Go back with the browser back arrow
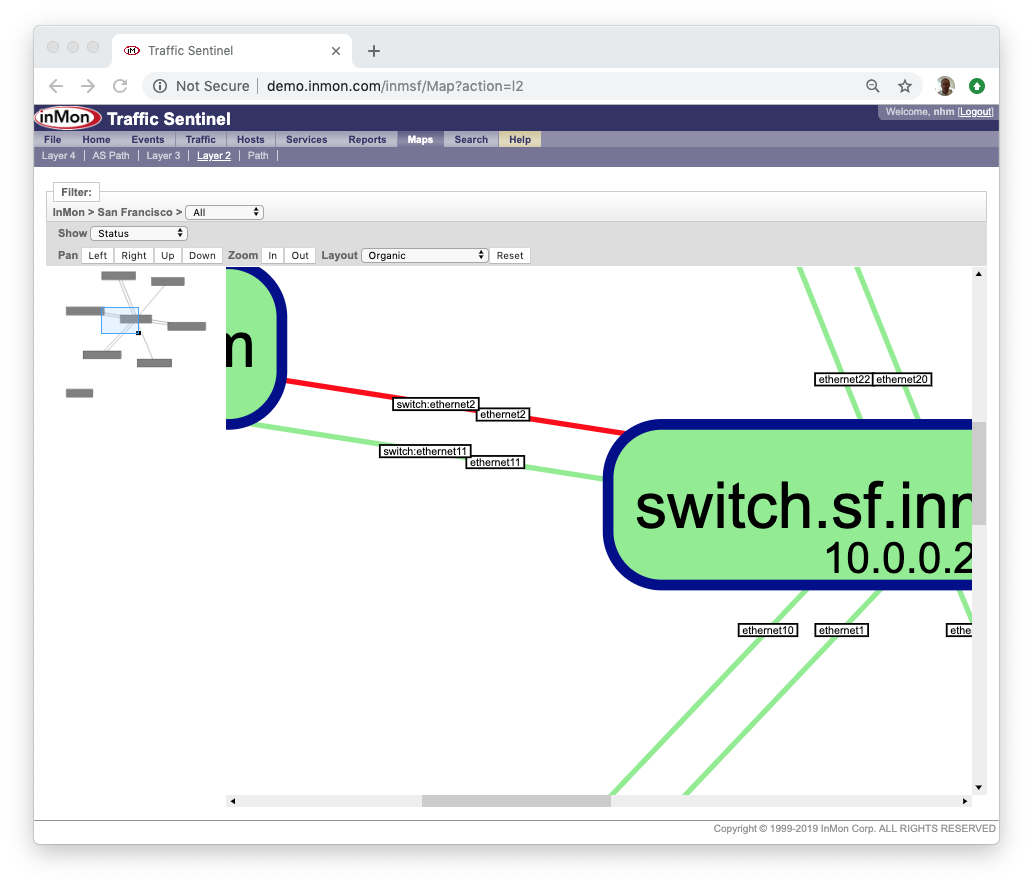 click(56, 86)
